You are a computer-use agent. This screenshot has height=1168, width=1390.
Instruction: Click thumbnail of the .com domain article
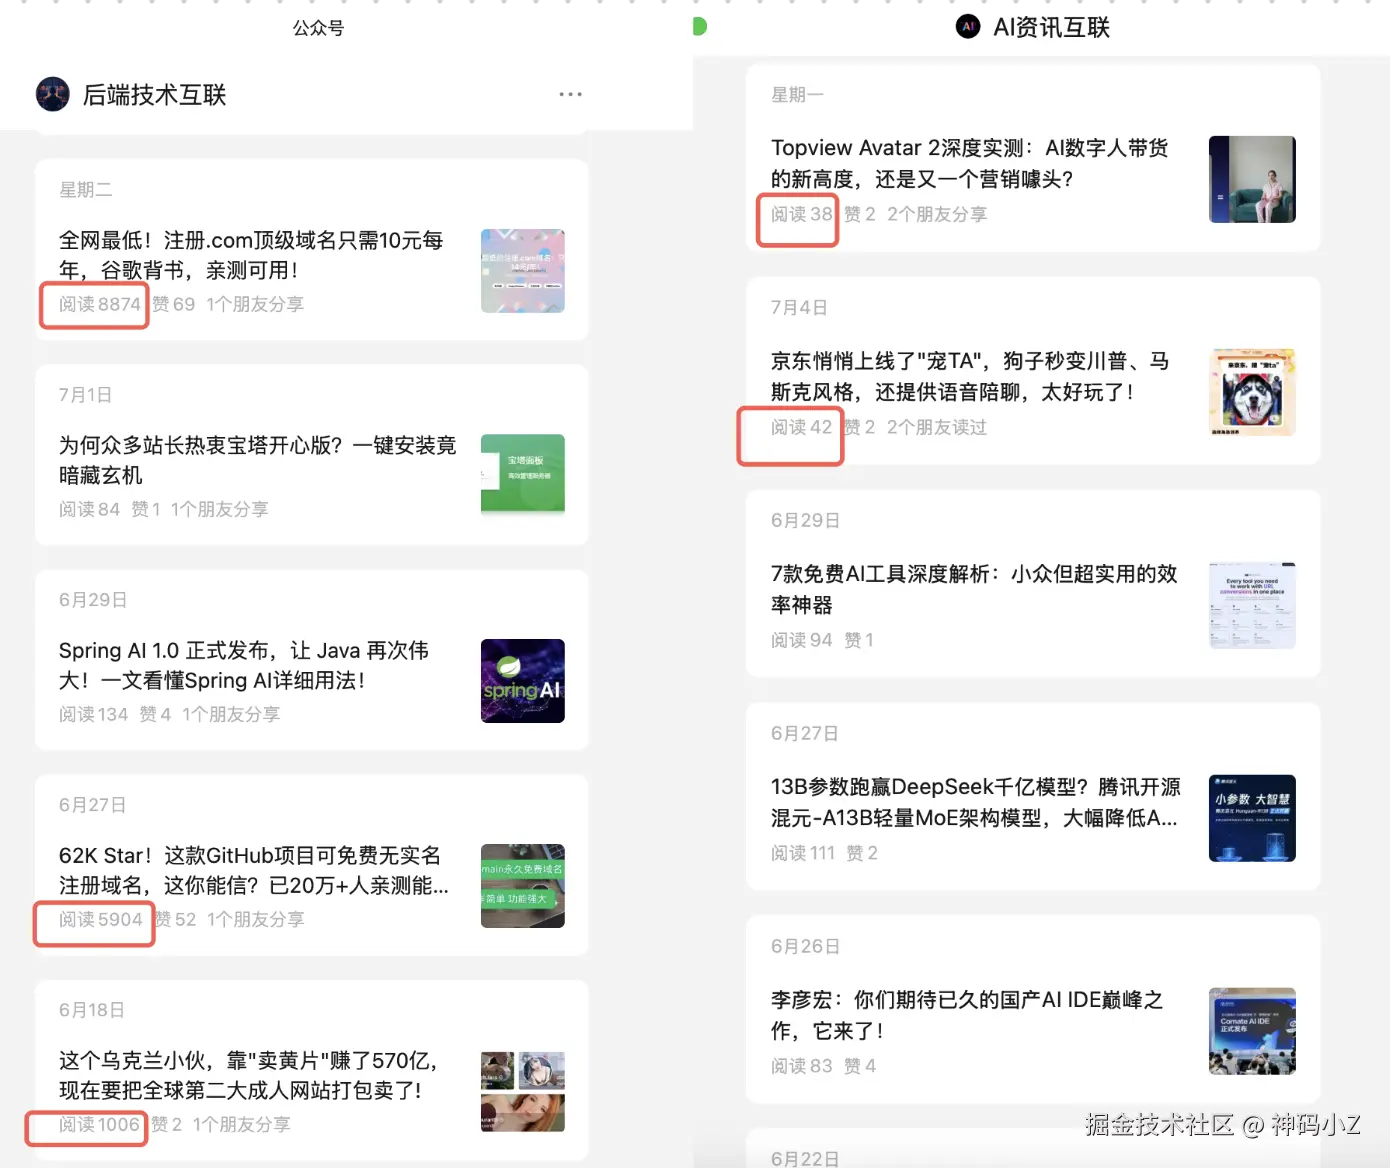click(x=523, y=271)
